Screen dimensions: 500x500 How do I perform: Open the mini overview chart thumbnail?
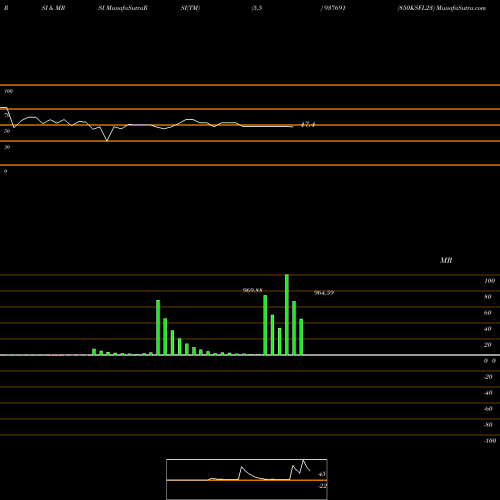[x=247, y=479]
